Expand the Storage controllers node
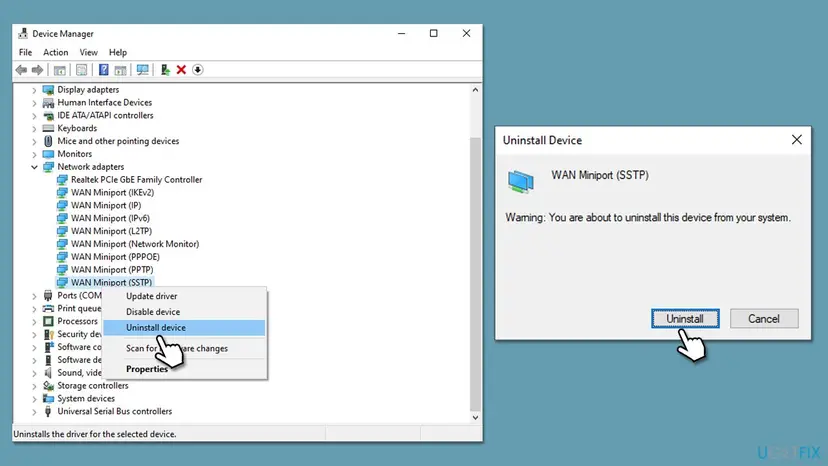 tap(34, 386)
